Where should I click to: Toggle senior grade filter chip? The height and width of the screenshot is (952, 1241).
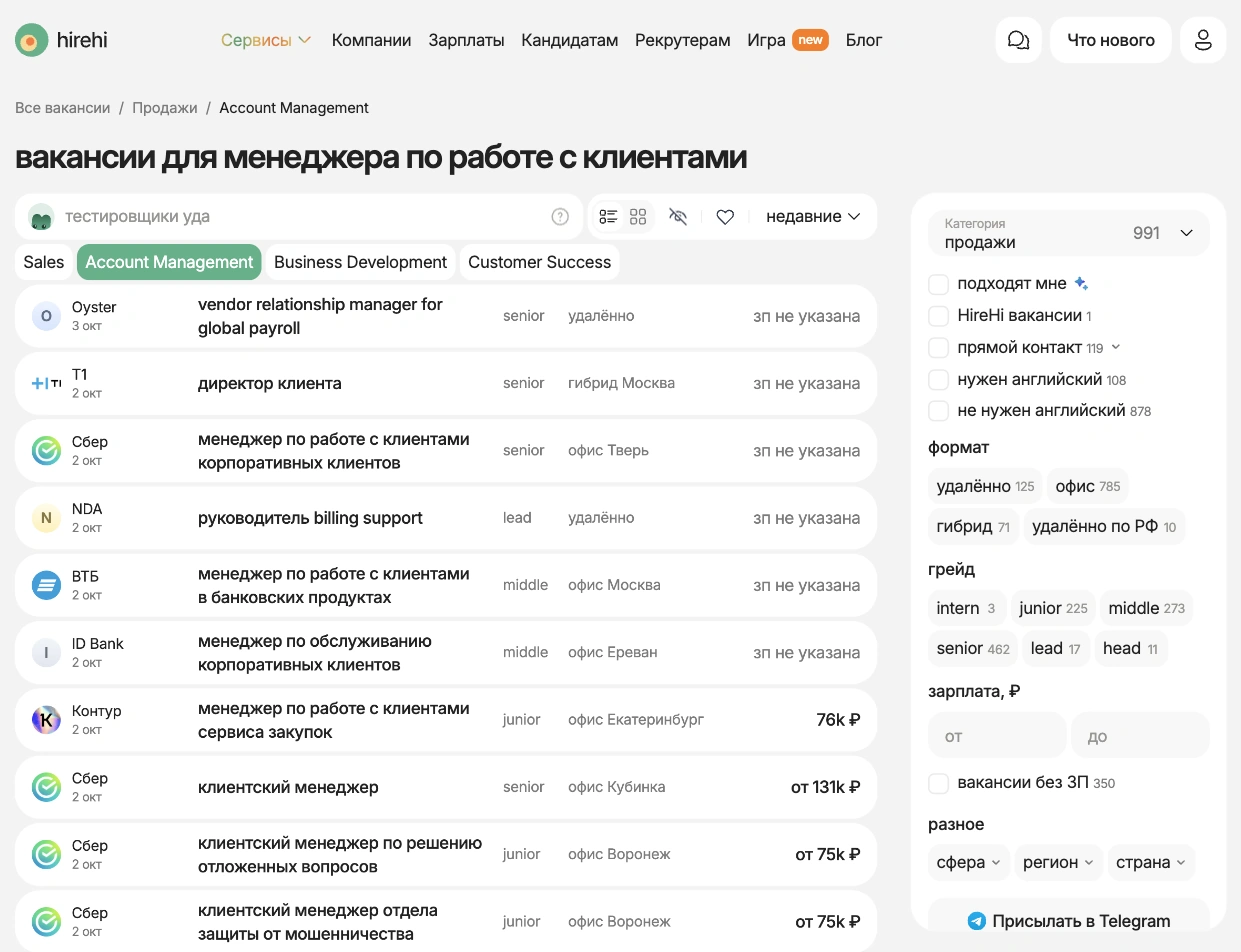click(973, 648)
